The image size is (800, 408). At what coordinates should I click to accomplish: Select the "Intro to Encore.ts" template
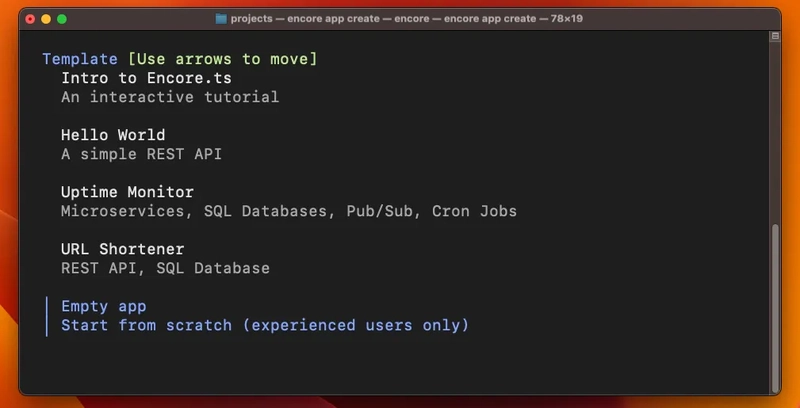(146, 78)
